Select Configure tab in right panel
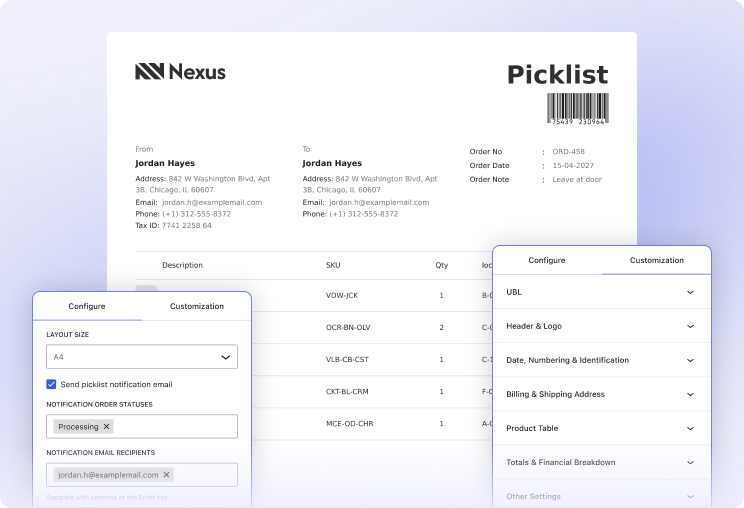Image resolution: width=744 pixels, height=508 pixels. tap(547, 260)
